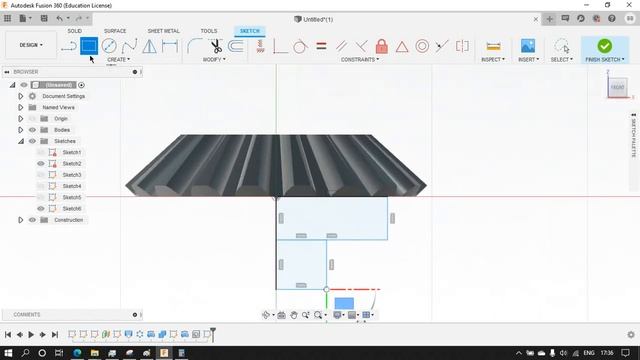The width and height of the screenshot is (640, 360).
Task: Toggle visibility of the Origin folder
Action: (x=32, y=118)
